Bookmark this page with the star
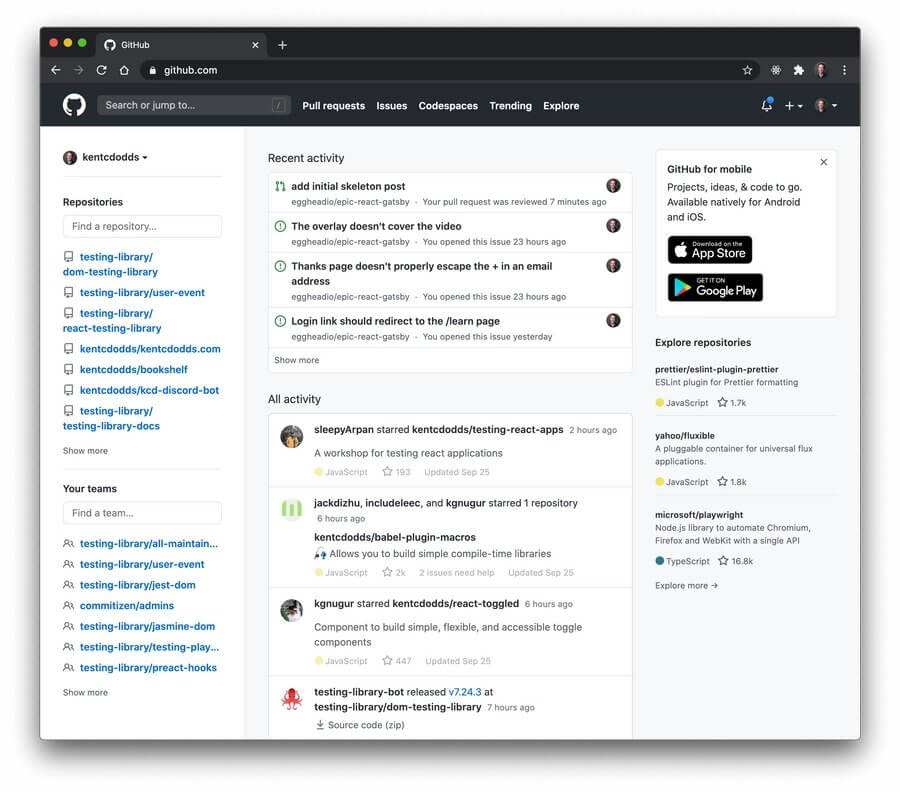This screenshot has height=792, width=900. click(x=747, y=70)
